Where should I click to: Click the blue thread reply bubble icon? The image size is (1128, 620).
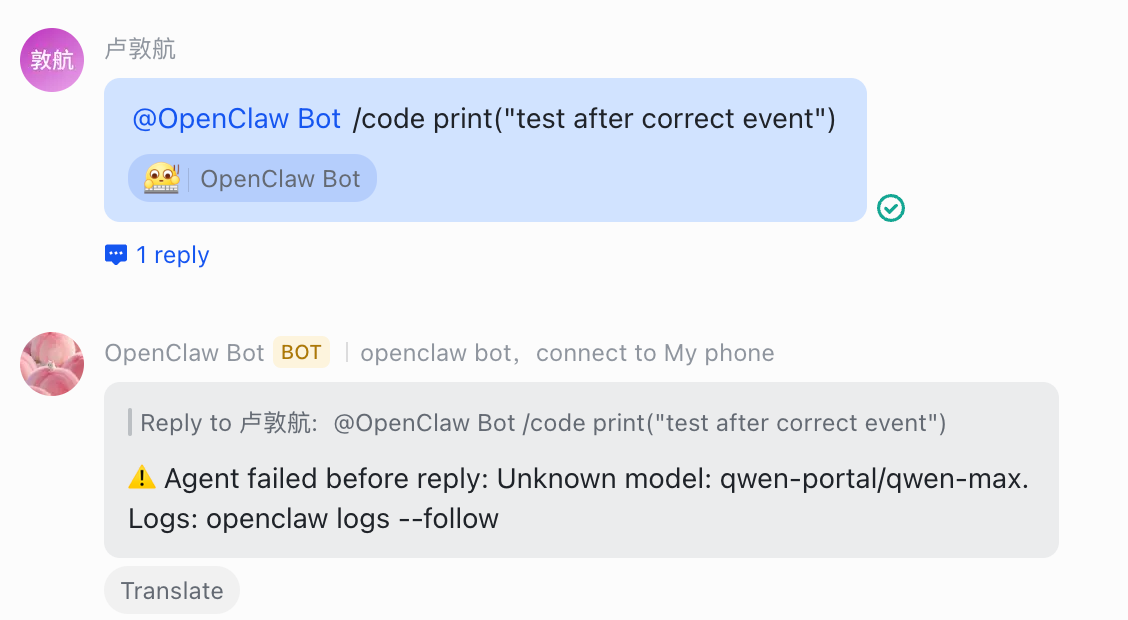click(116, 255)
